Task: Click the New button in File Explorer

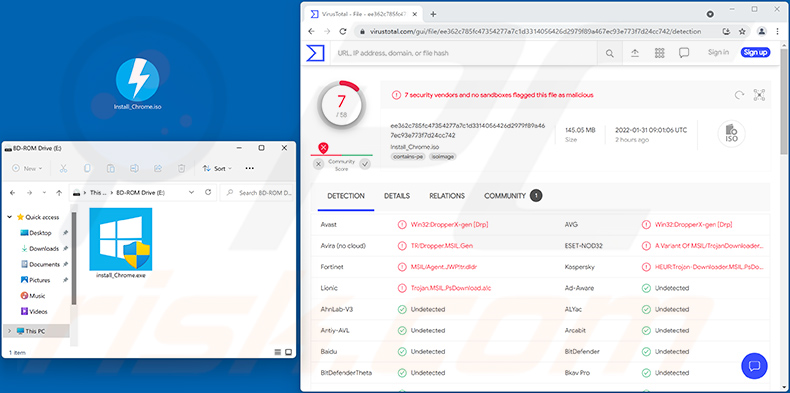Action: 28,168
